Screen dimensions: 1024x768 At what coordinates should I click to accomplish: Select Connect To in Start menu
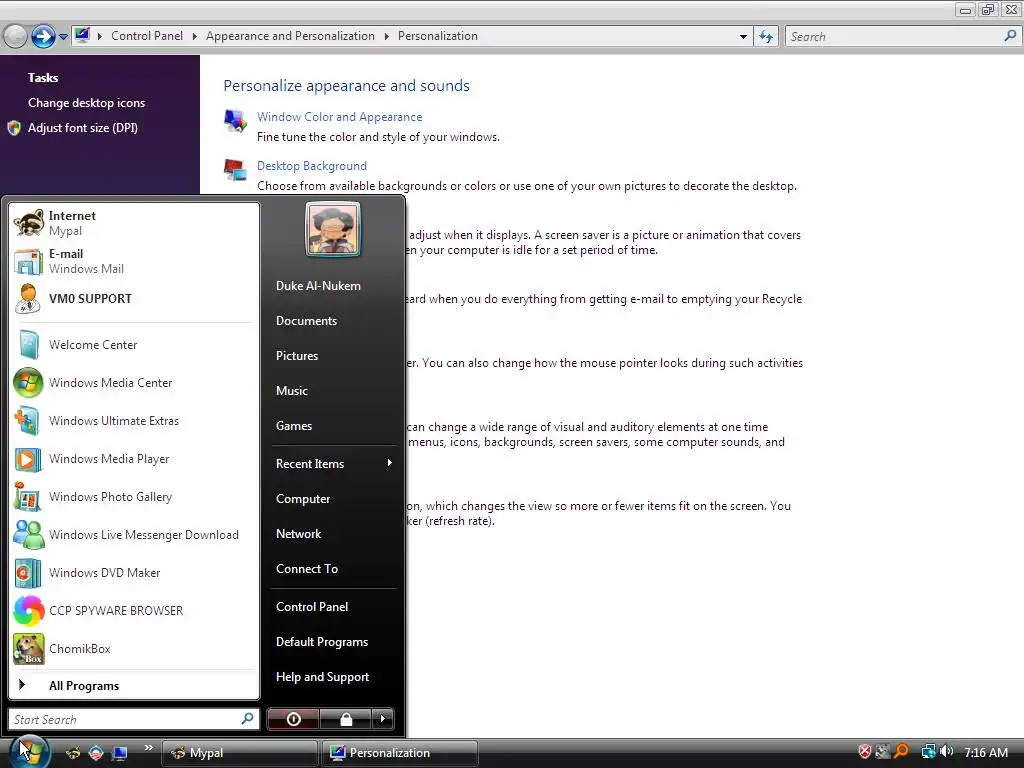(x=333, y=569)
